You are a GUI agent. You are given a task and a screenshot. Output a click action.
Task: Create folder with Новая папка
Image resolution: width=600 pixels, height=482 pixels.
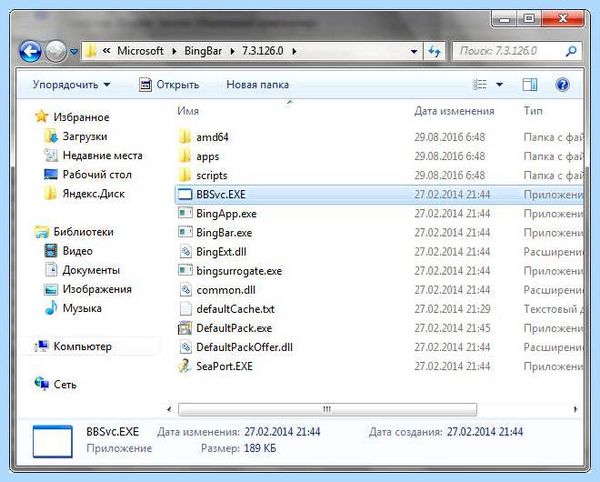258,85
